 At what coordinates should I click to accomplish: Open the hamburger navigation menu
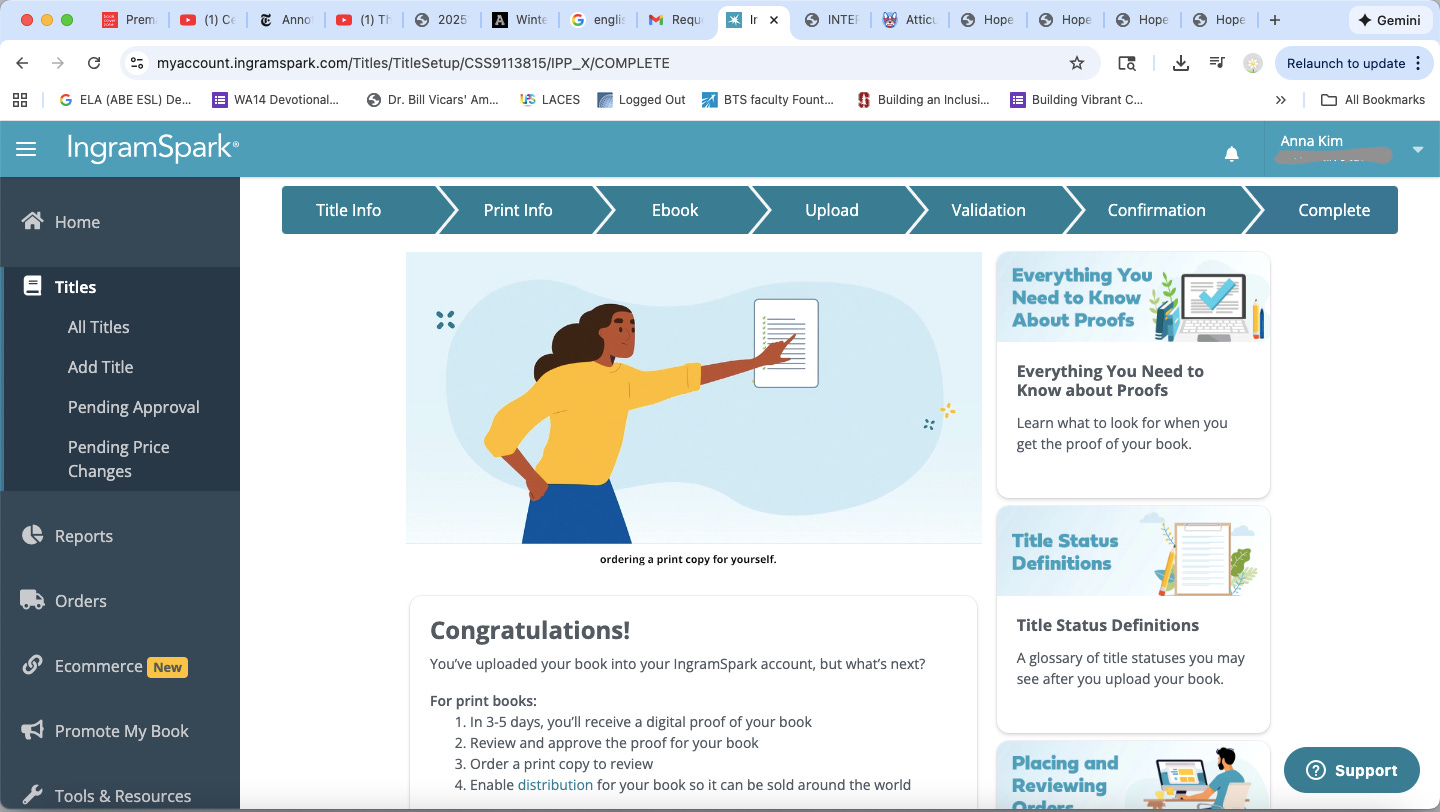pos(26,149)
